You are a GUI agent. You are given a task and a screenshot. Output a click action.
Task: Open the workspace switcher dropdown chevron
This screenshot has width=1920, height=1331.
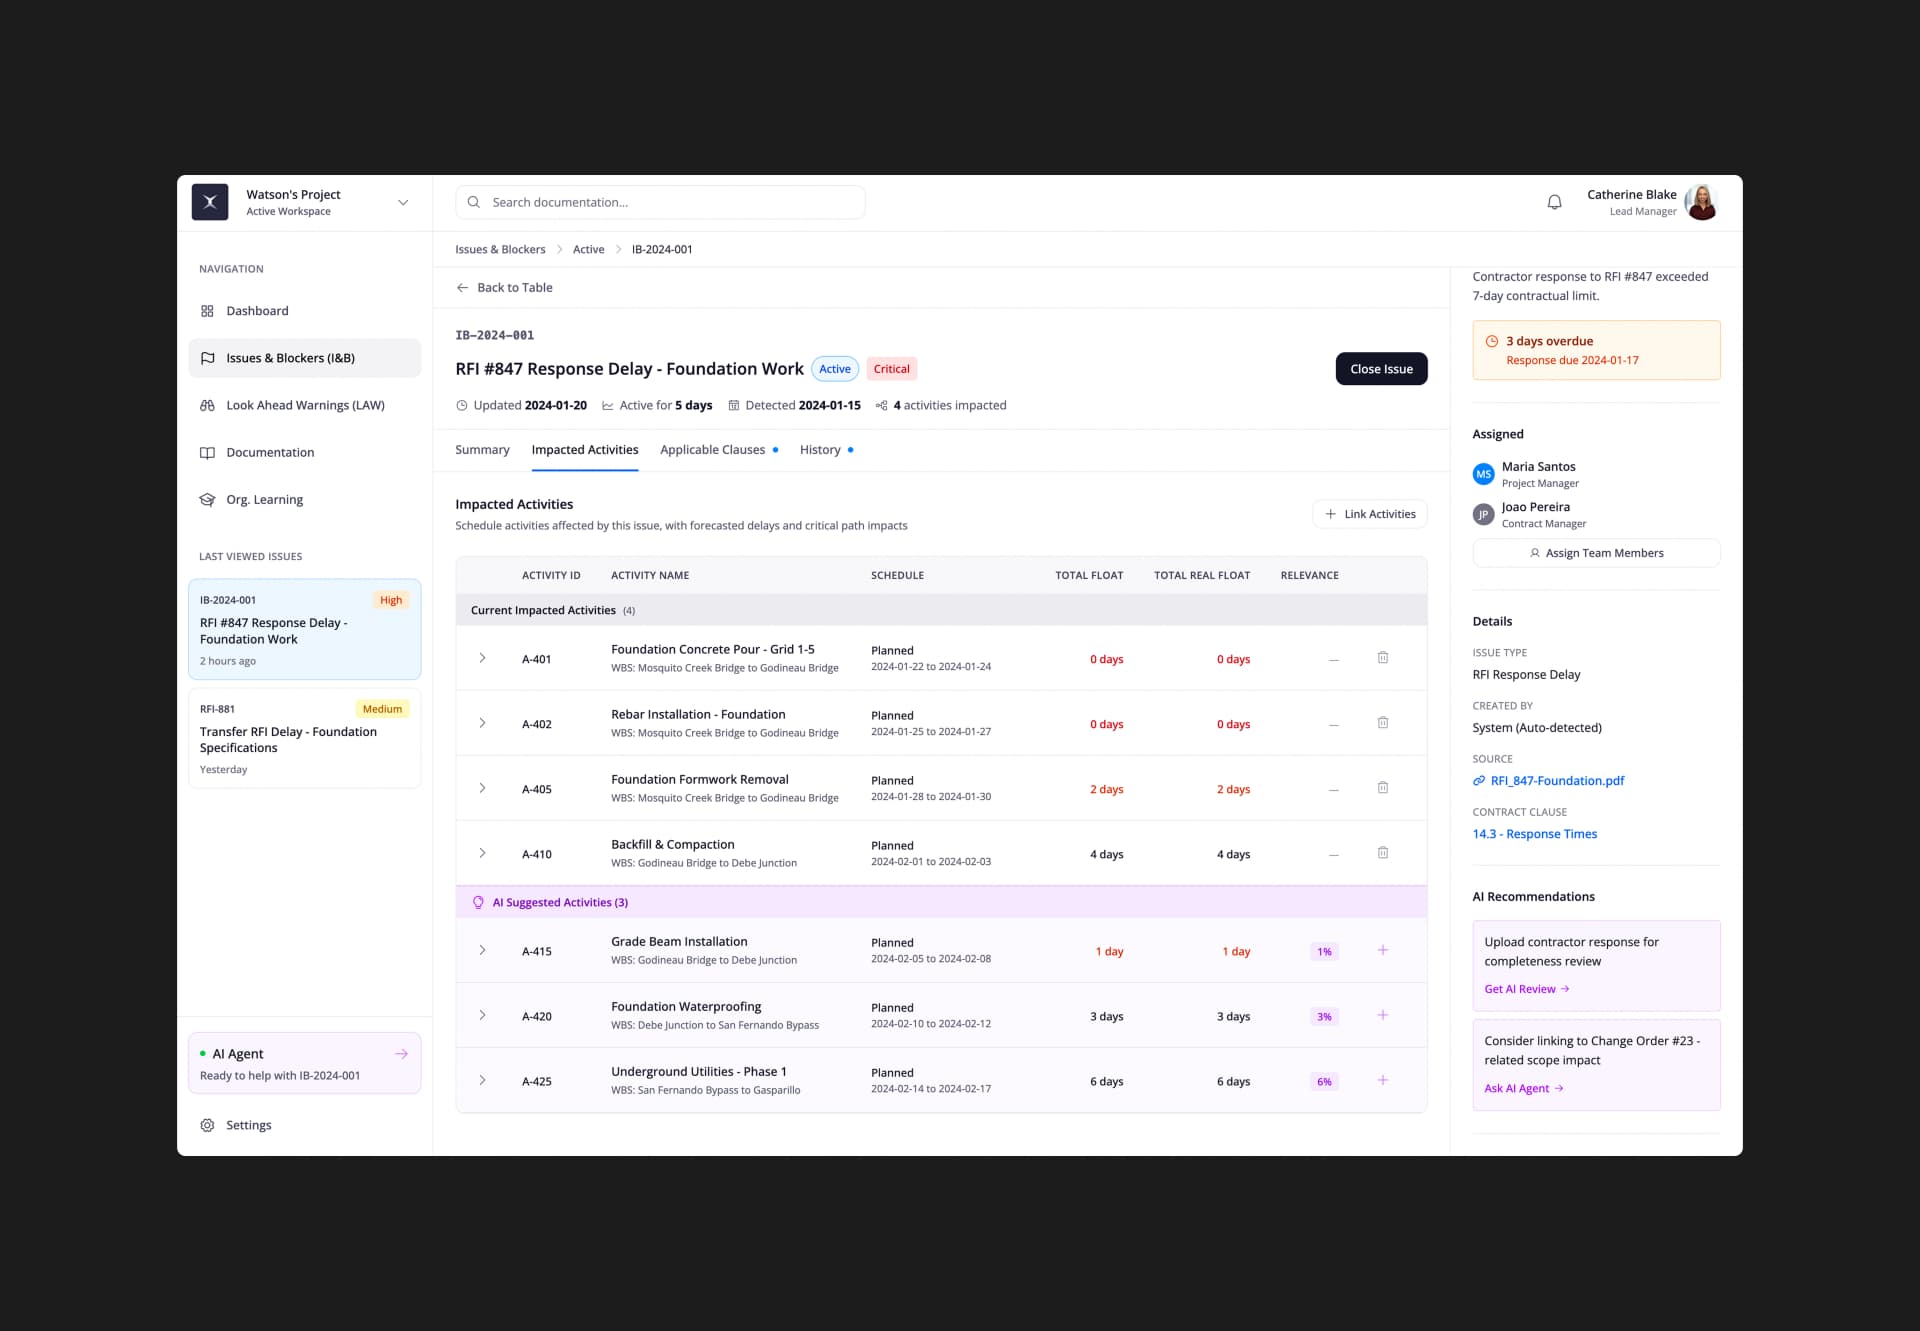403,202
